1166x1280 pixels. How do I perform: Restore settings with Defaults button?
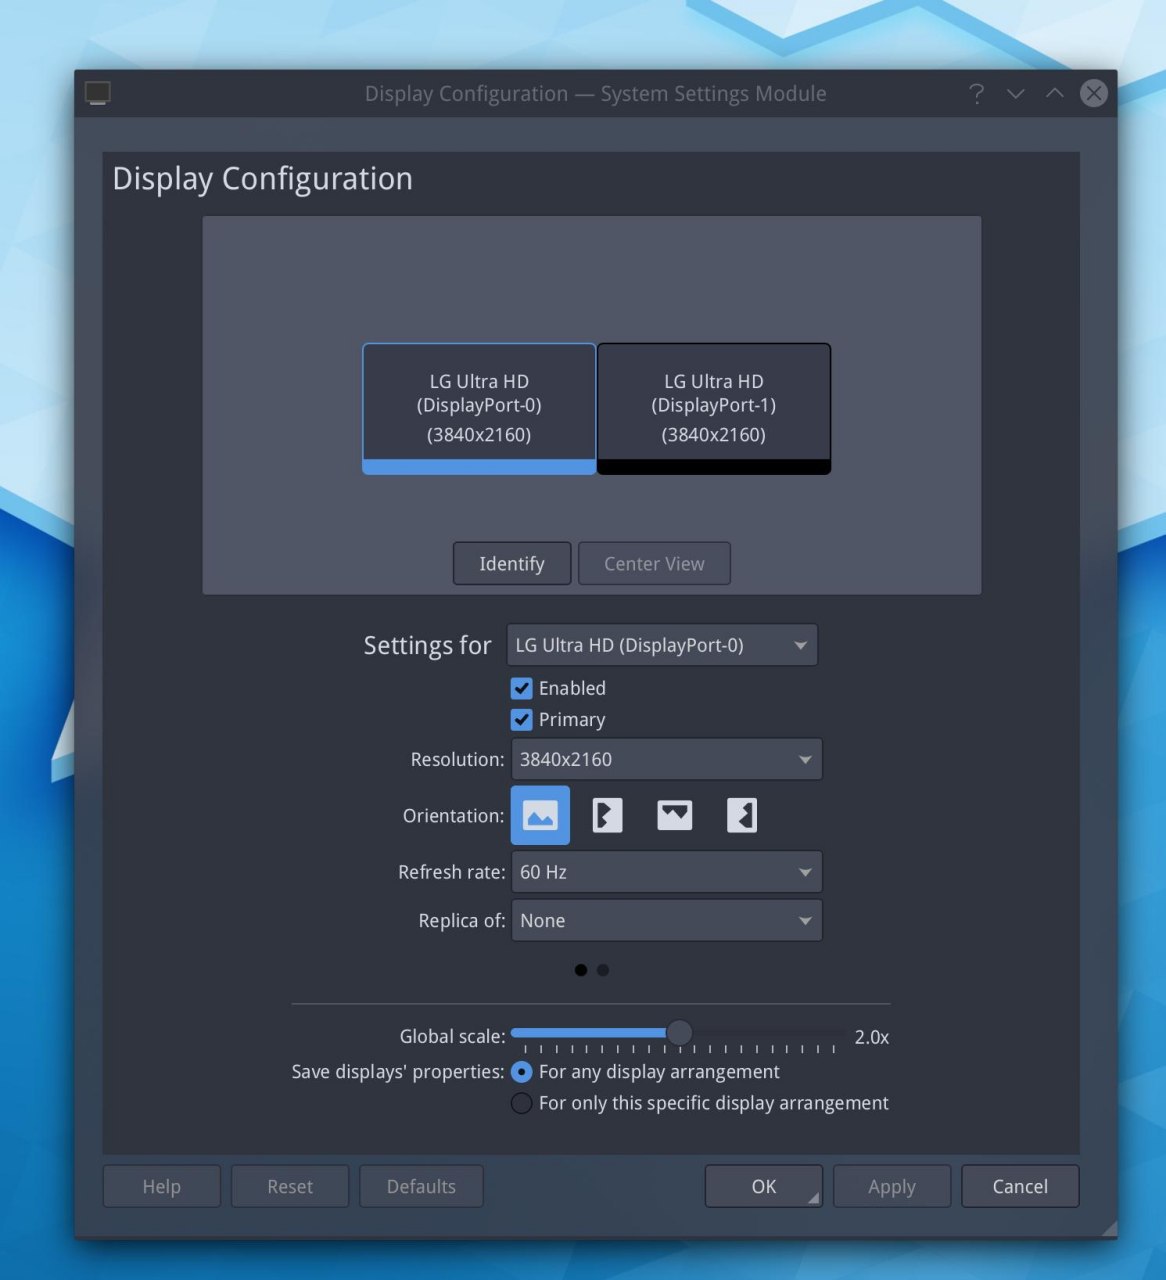click(421, 1186)
